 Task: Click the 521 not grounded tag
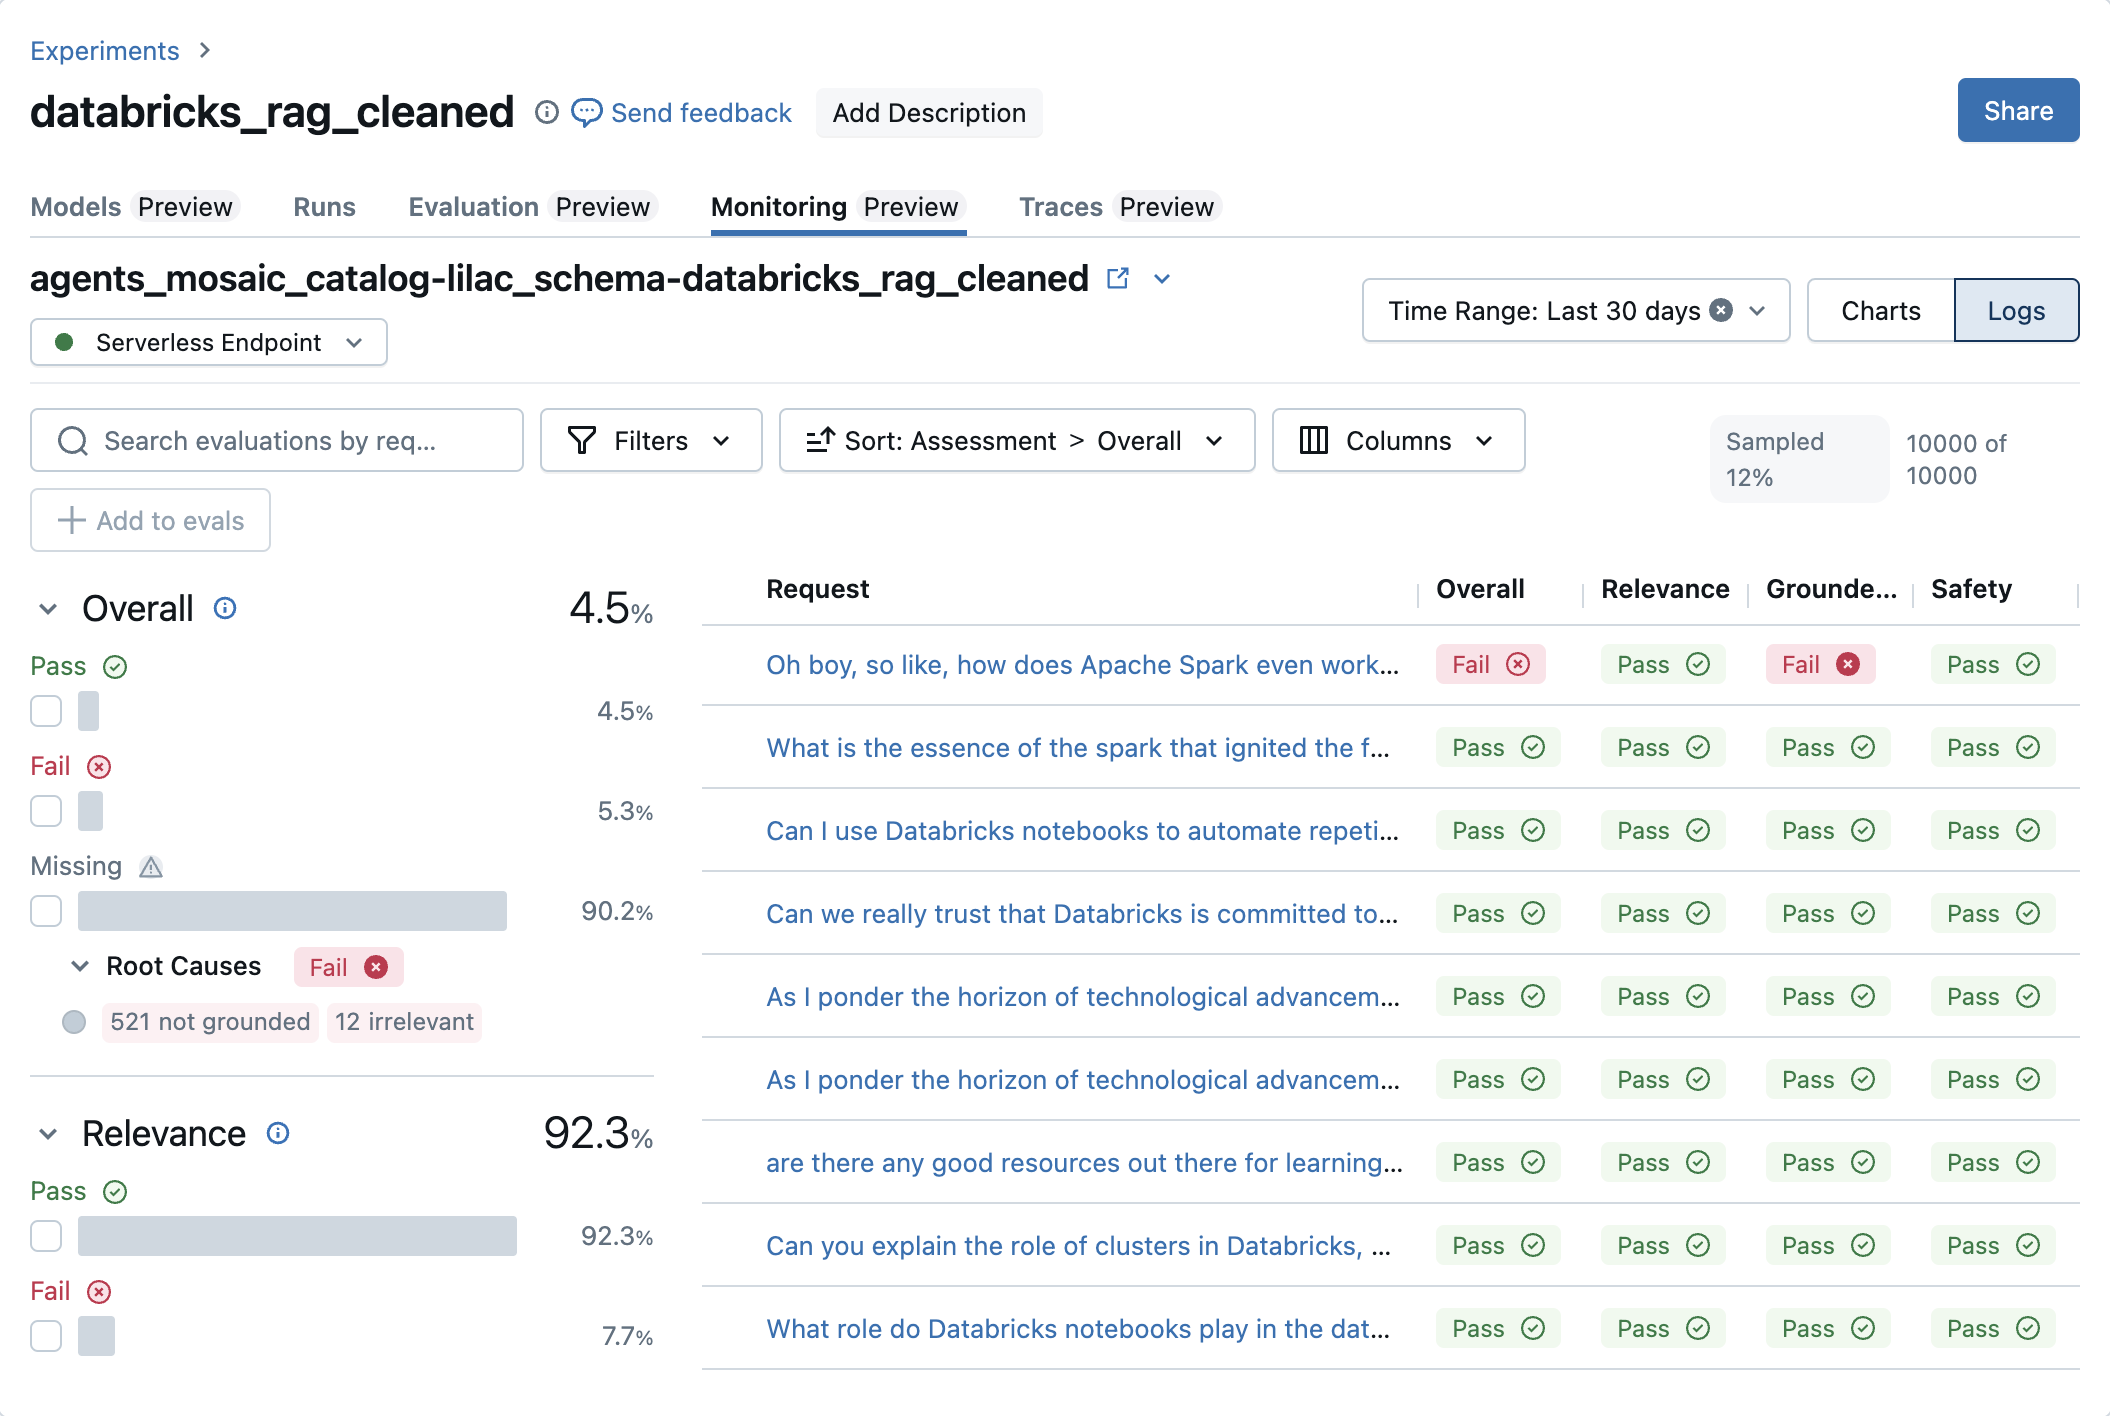[210, 1022]
